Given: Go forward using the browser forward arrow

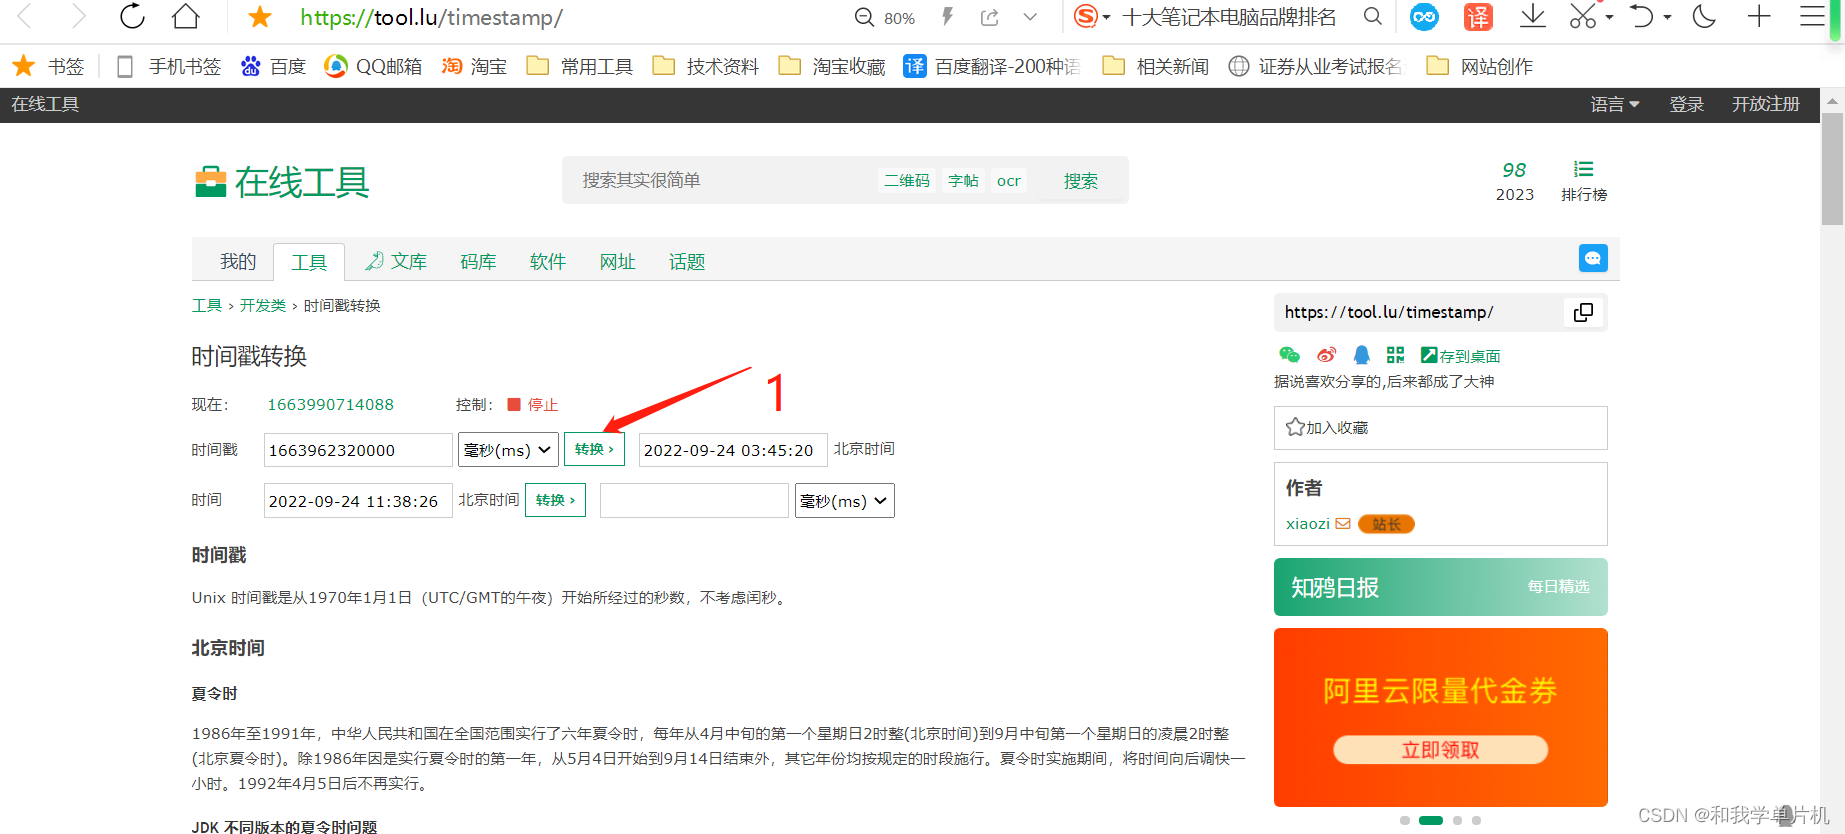Looking at the screenshot, I should point(79,17).
